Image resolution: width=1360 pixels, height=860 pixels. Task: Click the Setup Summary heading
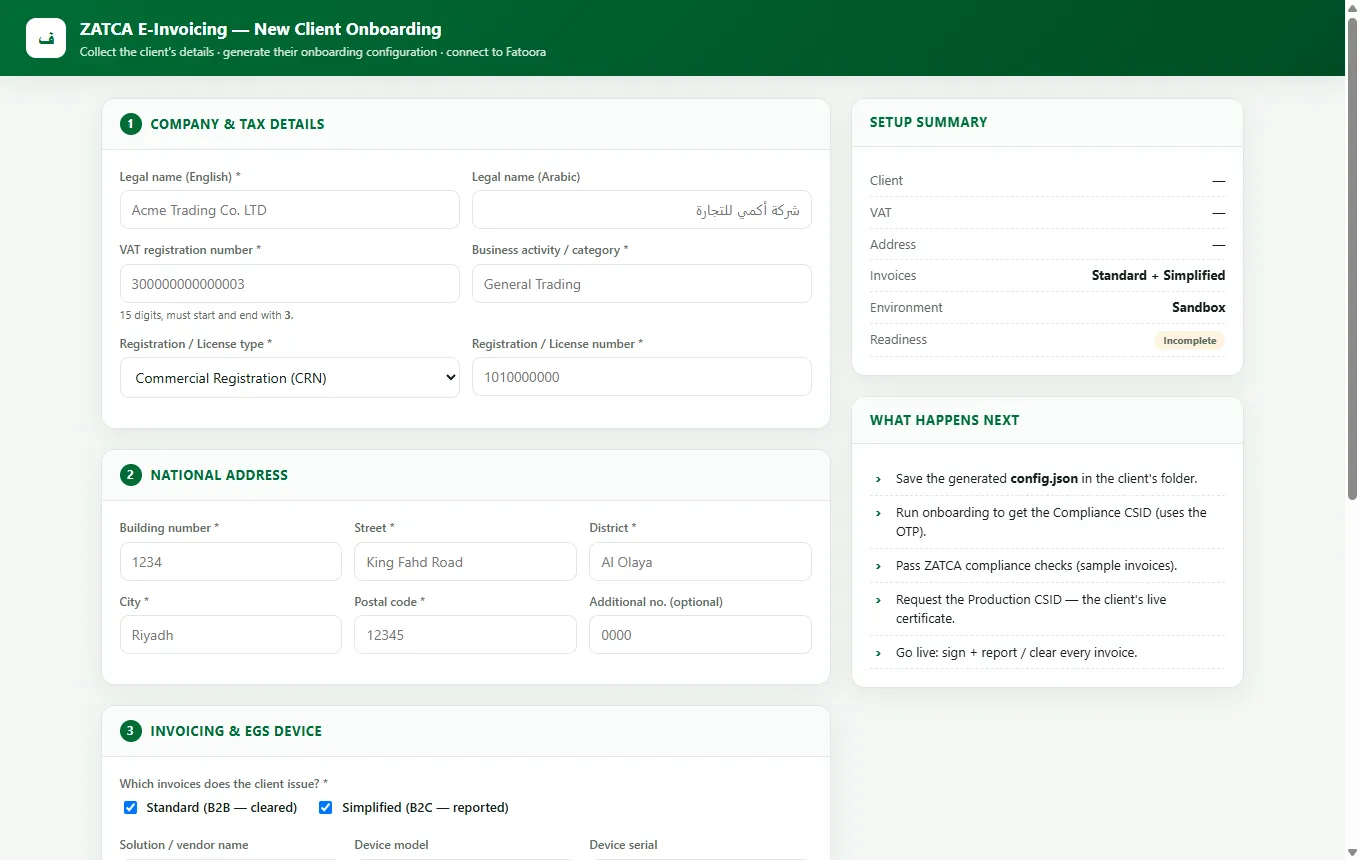(928, 122)
